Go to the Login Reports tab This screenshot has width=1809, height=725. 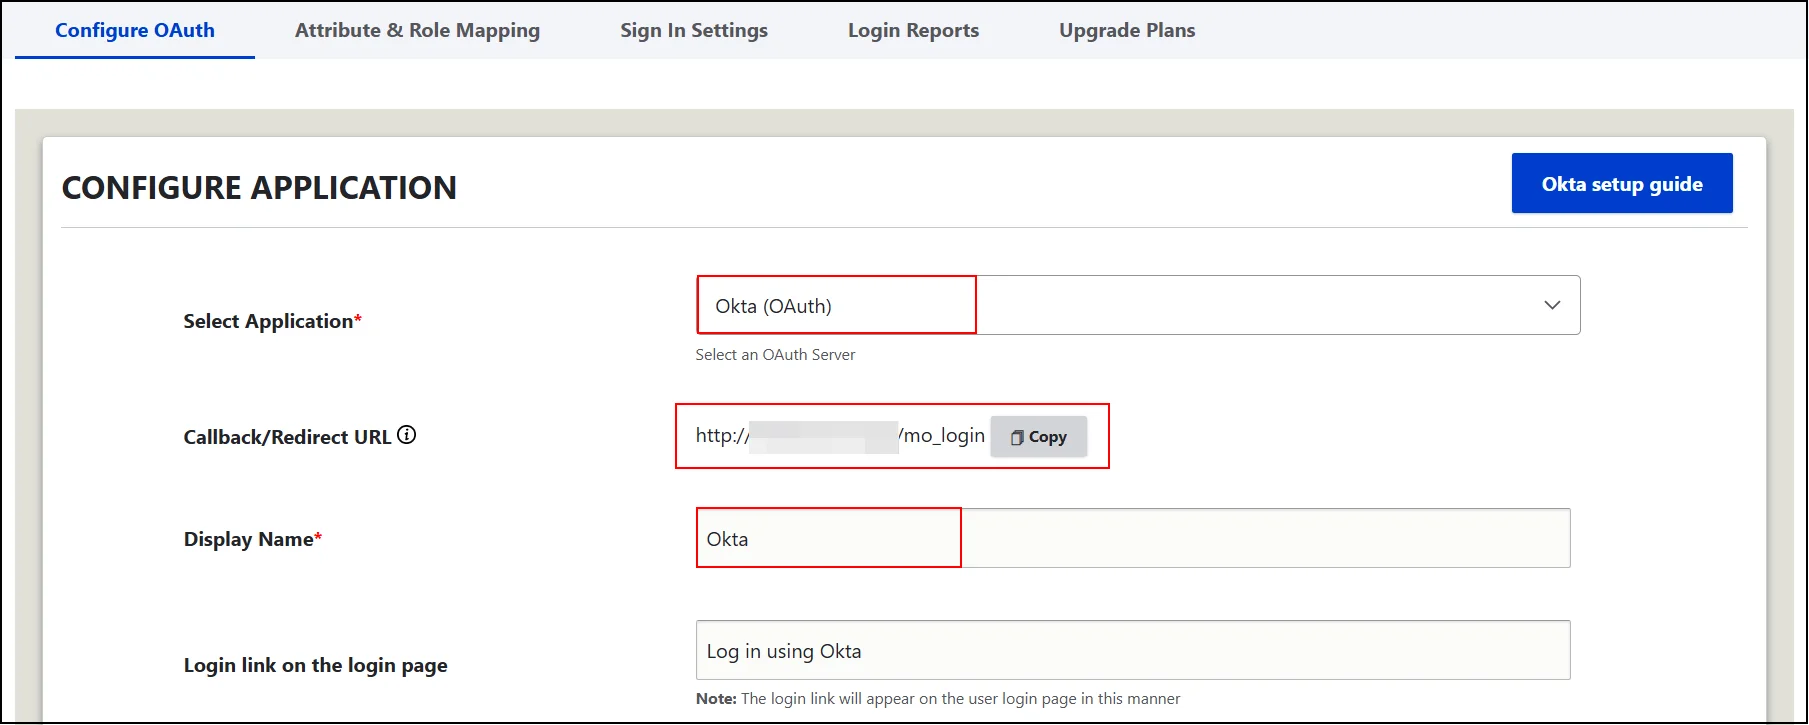[x=913, y=30]
